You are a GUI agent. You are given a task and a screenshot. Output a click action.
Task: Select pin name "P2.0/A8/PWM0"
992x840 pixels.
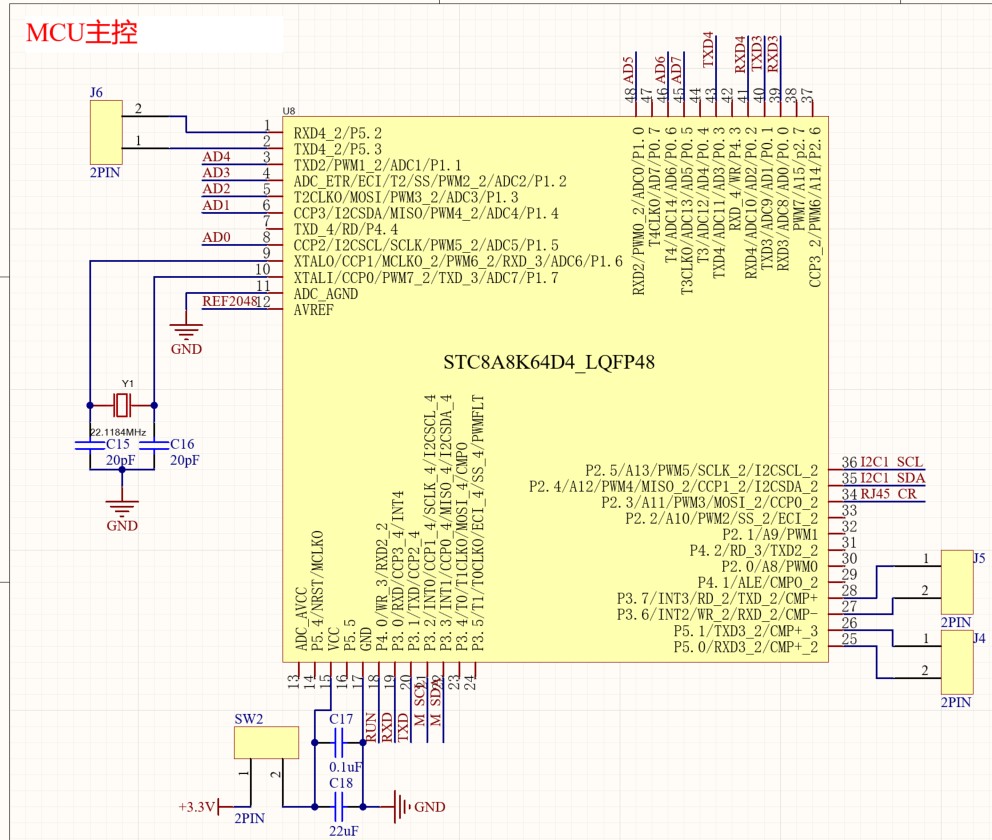770,567
